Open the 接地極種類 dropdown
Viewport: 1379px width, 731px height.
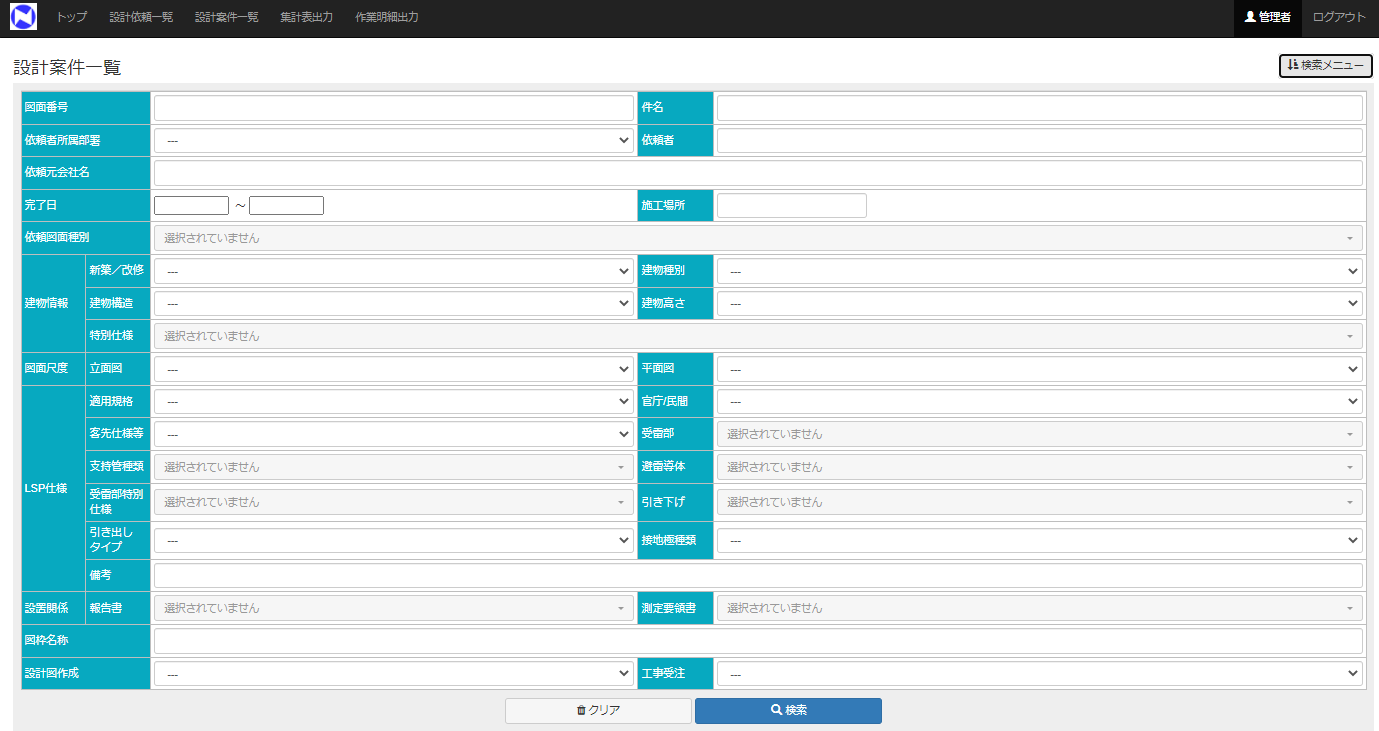point(1039,540)
